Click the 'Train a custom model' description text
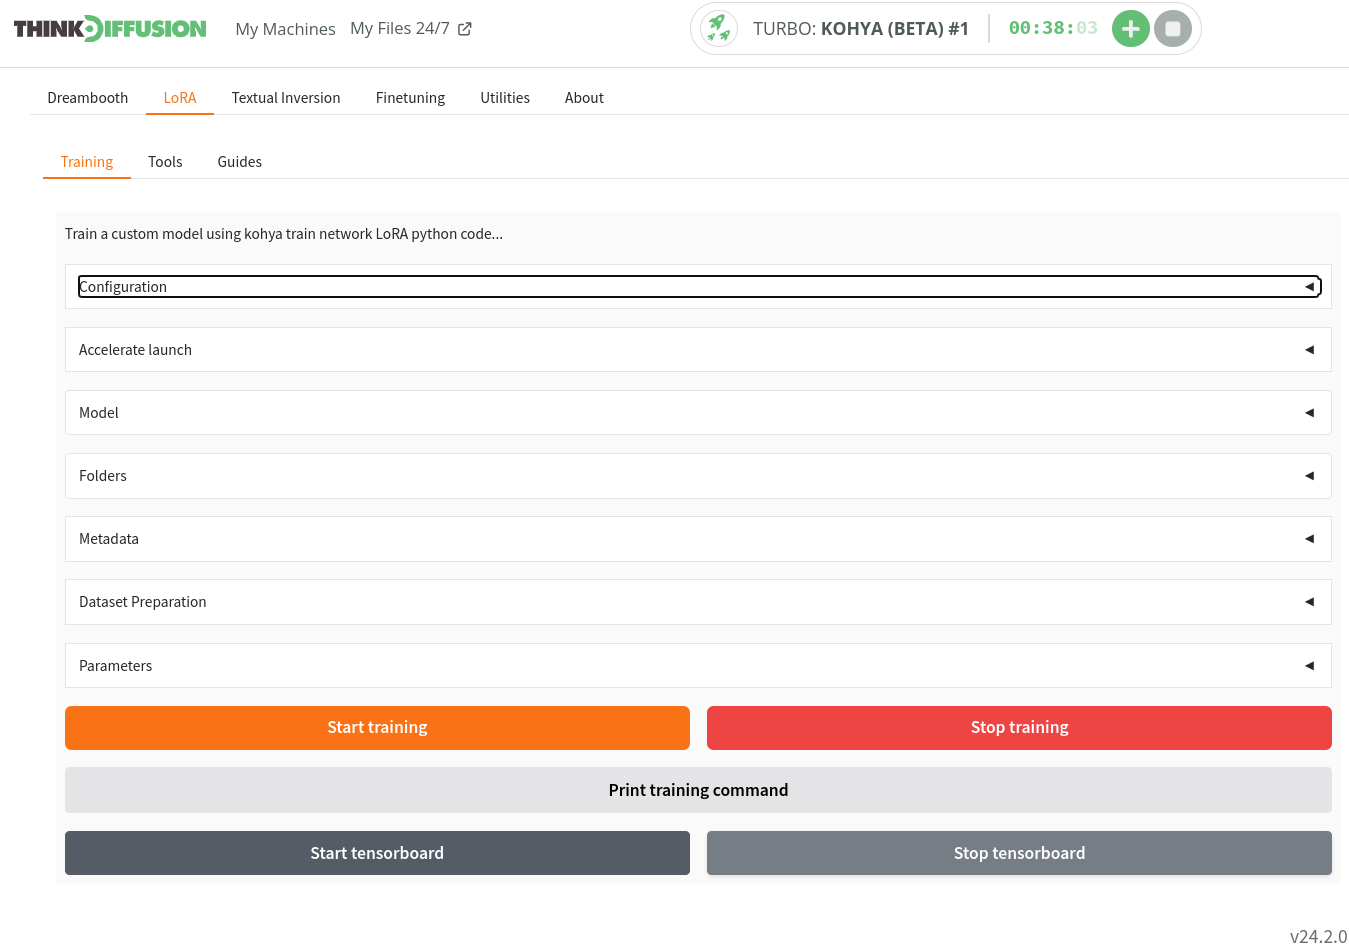 tap(284, 233)
